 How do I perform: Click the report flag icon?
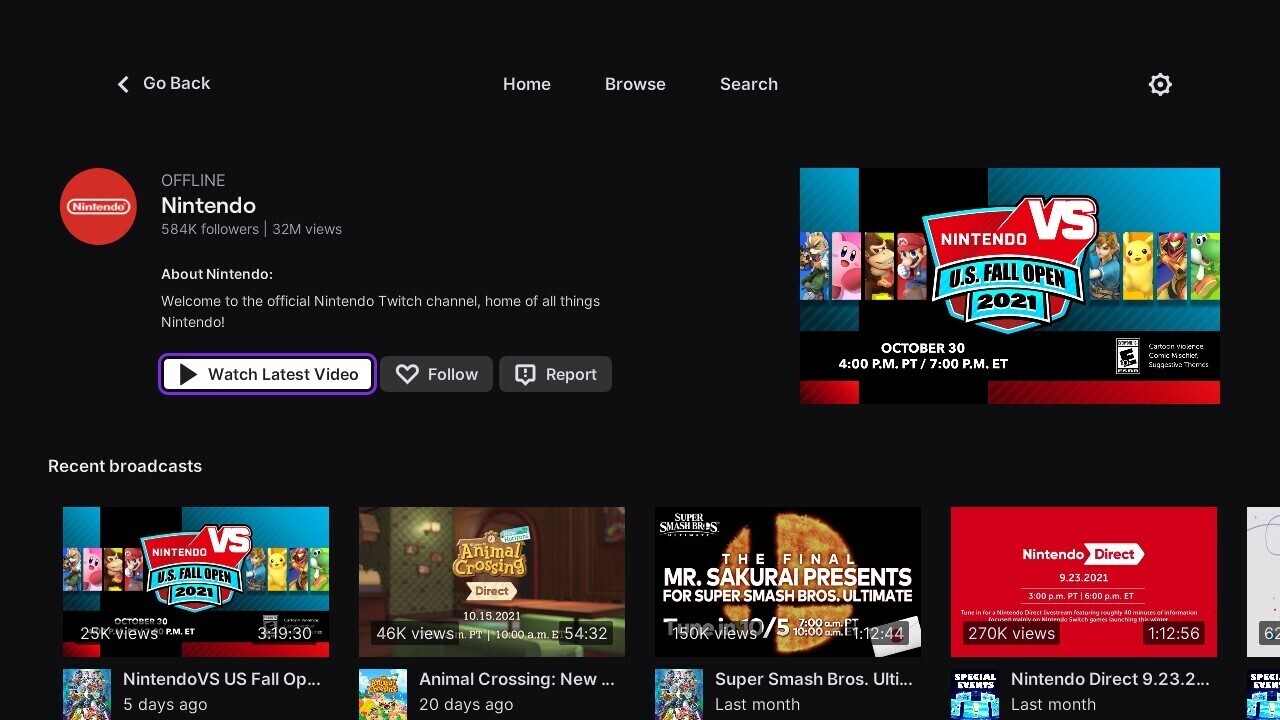(x=525, y=373)
